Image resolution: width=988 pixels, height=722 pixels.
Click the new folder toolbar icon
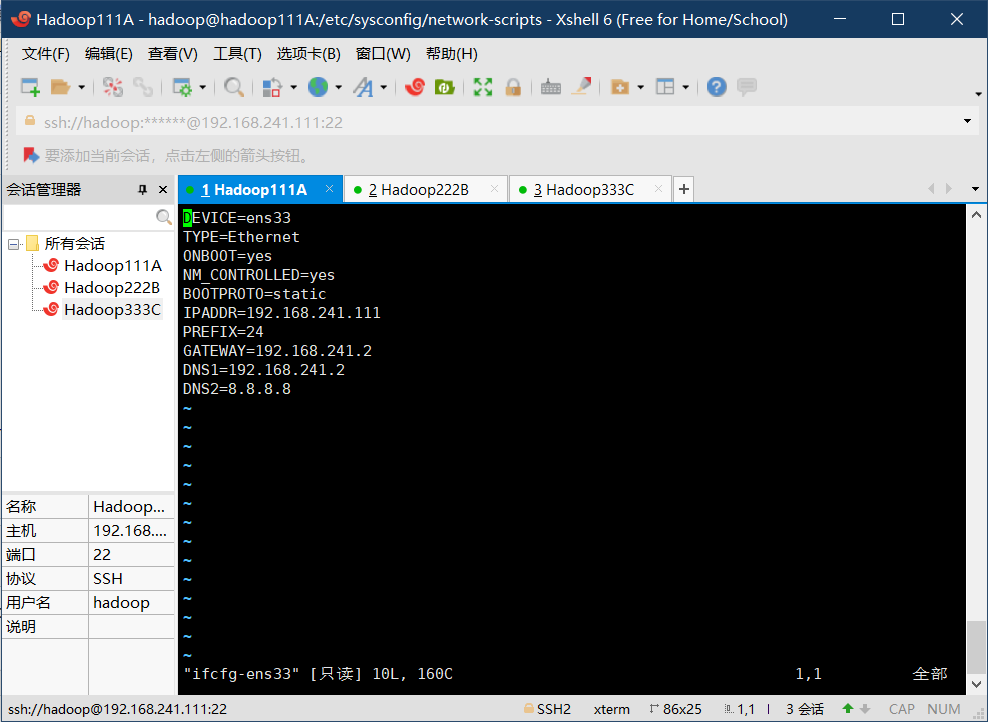(x=620, y=87)
